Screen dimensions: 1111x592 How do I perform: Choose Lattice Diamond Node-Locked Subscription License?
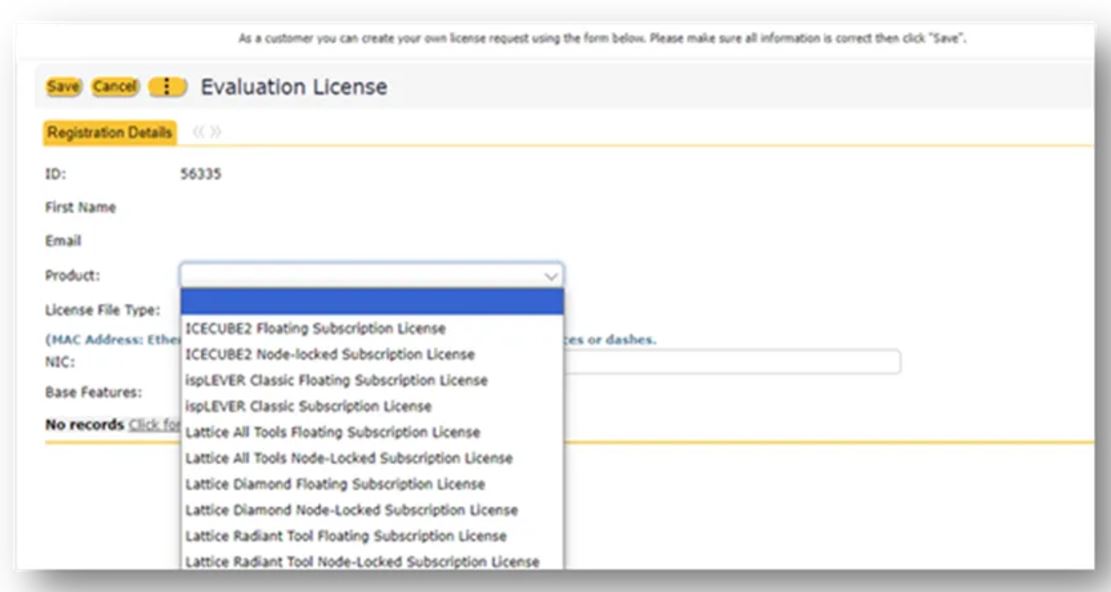[x=372, y=510]
